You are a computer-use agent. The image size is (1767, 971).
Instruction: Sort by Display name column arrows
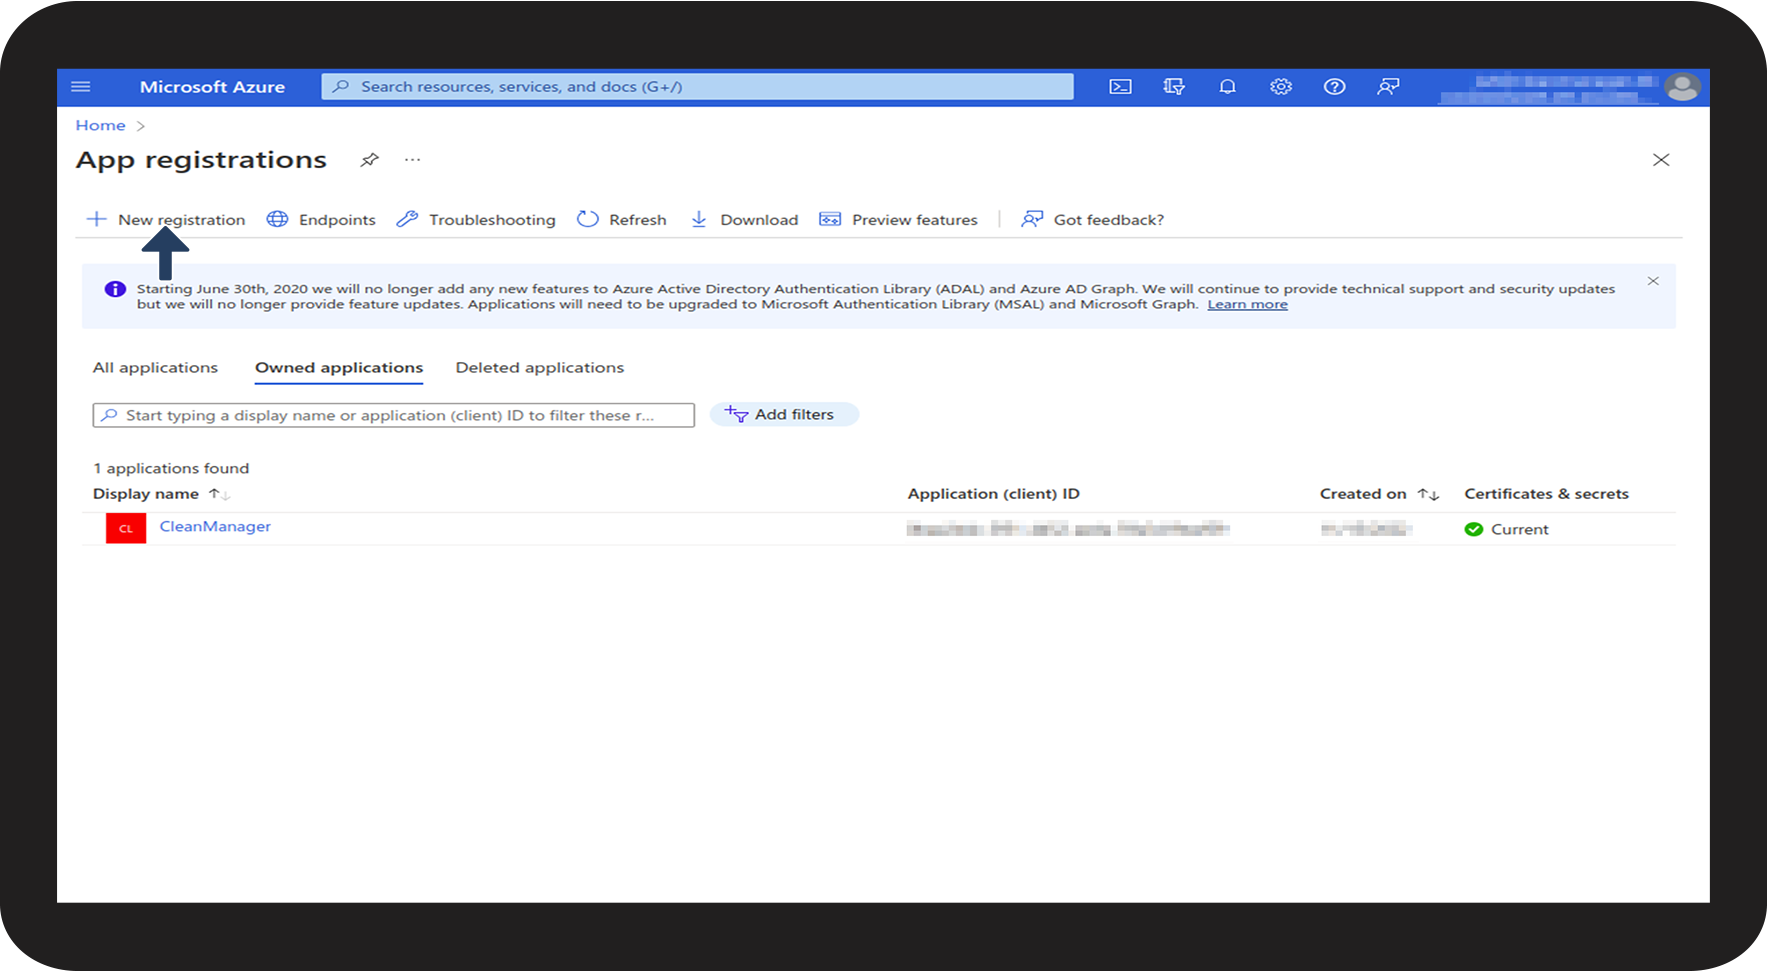tap(219, 494)
